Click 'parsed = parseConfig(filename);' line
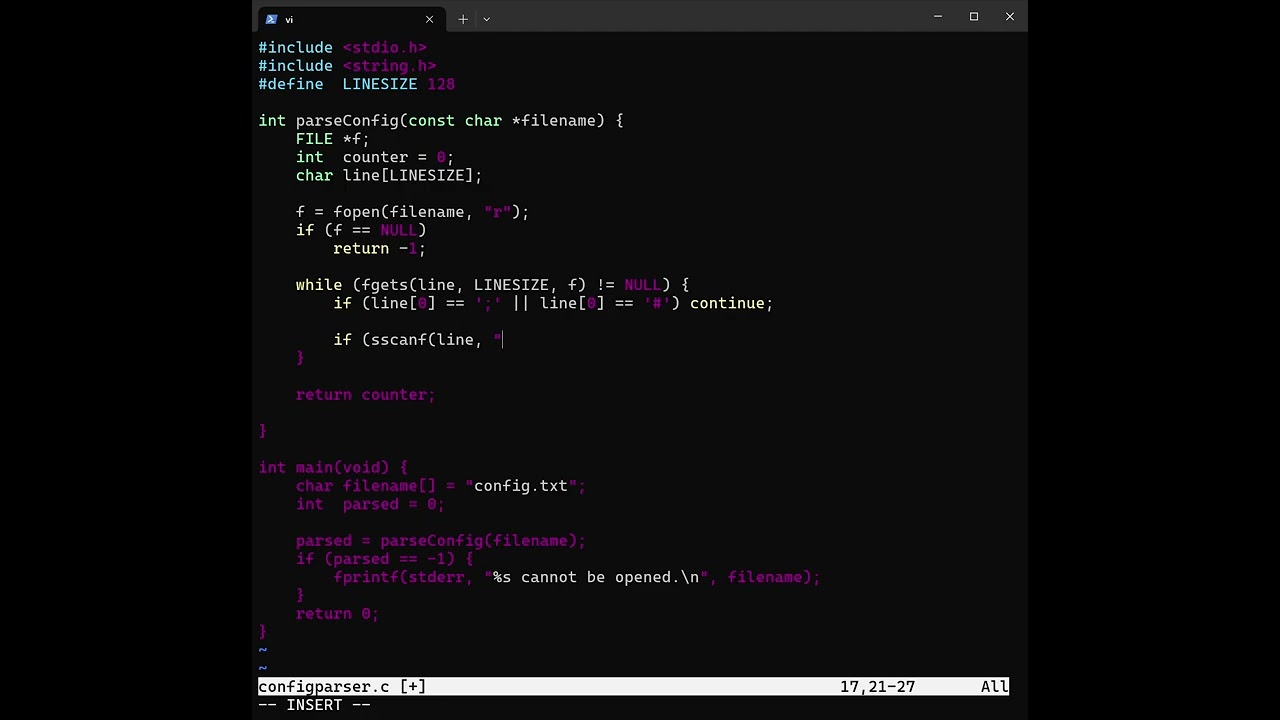This screenshot has width=1280, height=720. pos(440,541)
